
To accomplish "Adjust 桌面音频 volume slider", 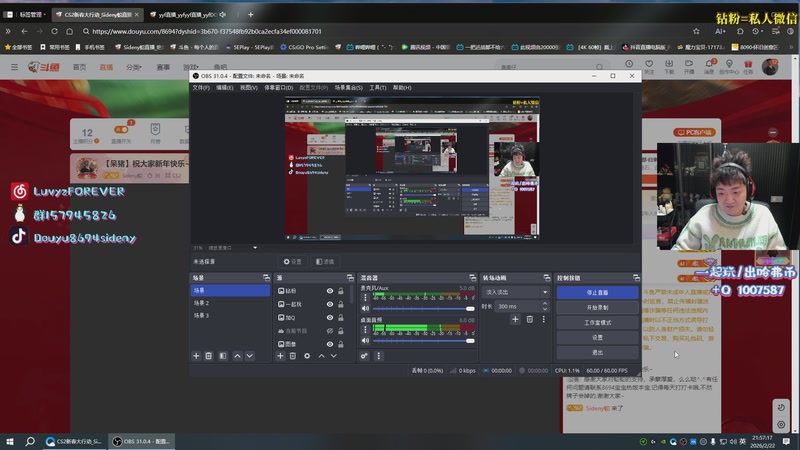I will pyautogui.click(x=423, y=340).
